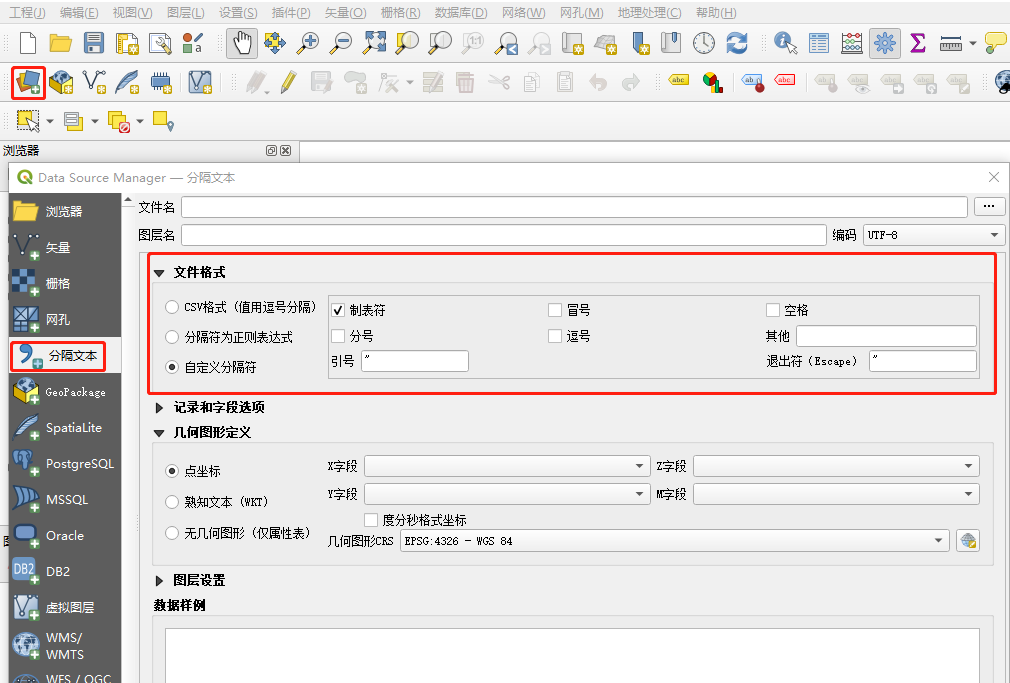Viewport: 1010px width, 683px height.
Task: Click the file browse ... button
Action: click(989, 207)
